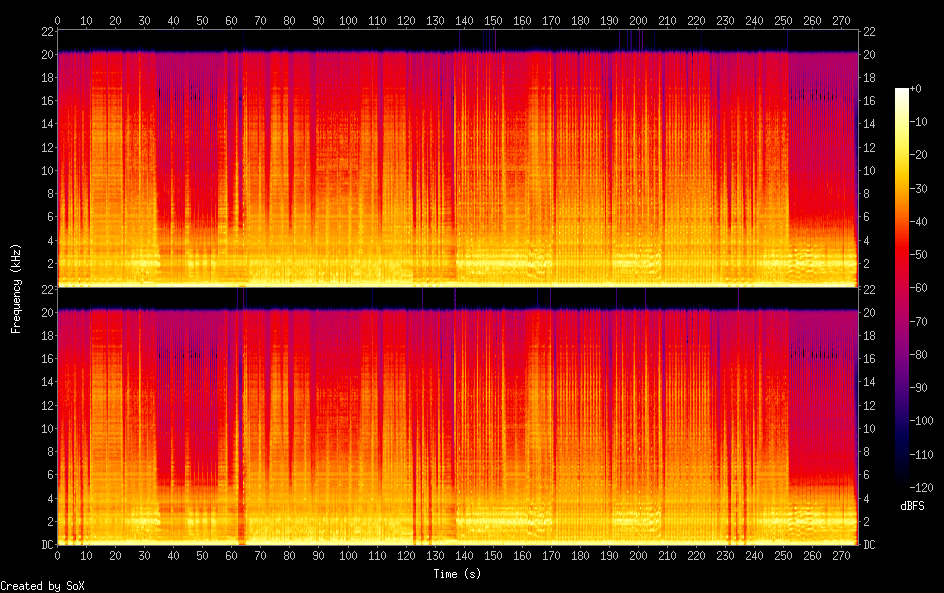Click the 50 second tick on the top time axis
The height and width of the screenshot is (593, 944).
[x=202, y=20]
